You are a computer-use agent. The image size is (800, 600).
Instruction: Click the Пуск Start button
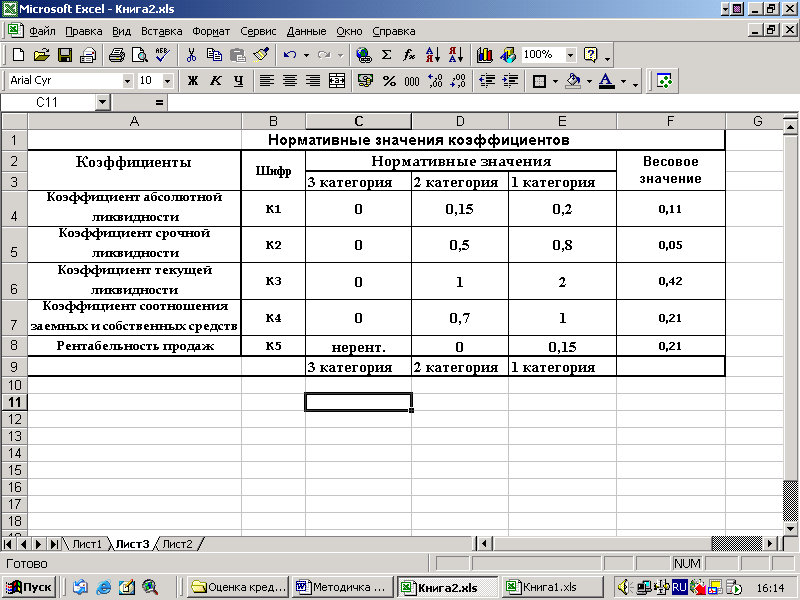29,587
